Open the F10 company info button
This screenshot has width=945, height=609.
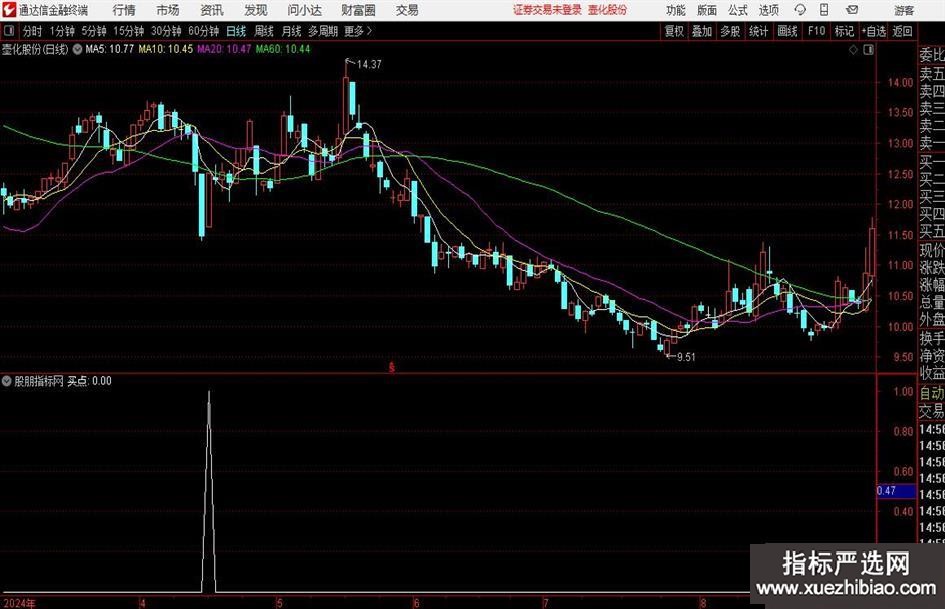click(817, 31)
